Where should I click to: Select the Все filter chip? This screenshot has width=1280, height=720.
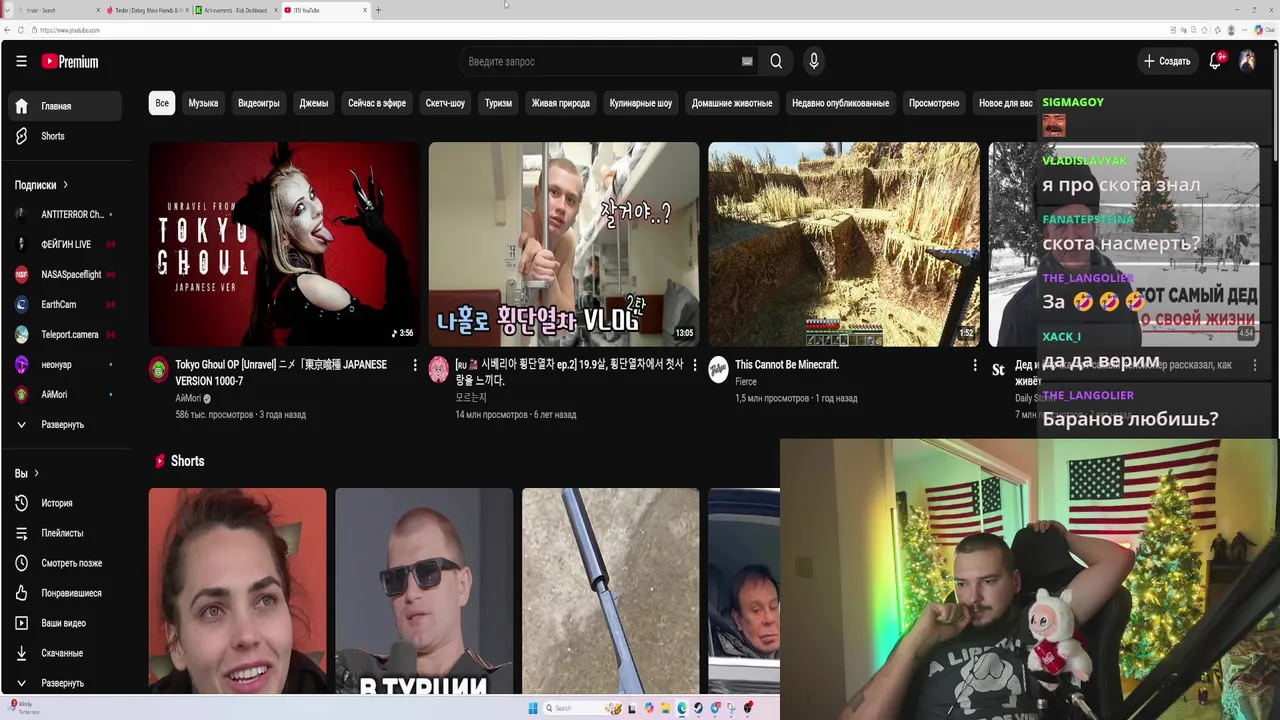click(162, 103)
